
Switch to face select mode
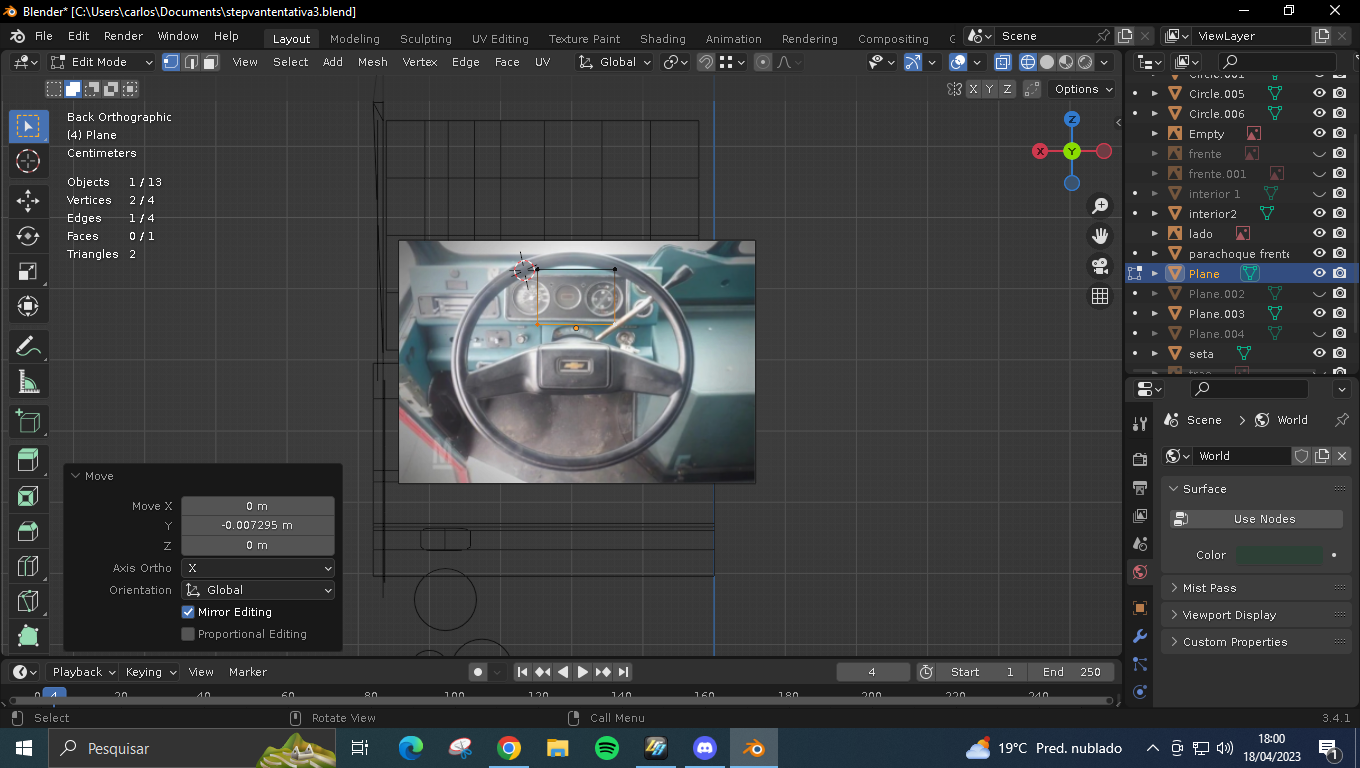click(211, 62)
